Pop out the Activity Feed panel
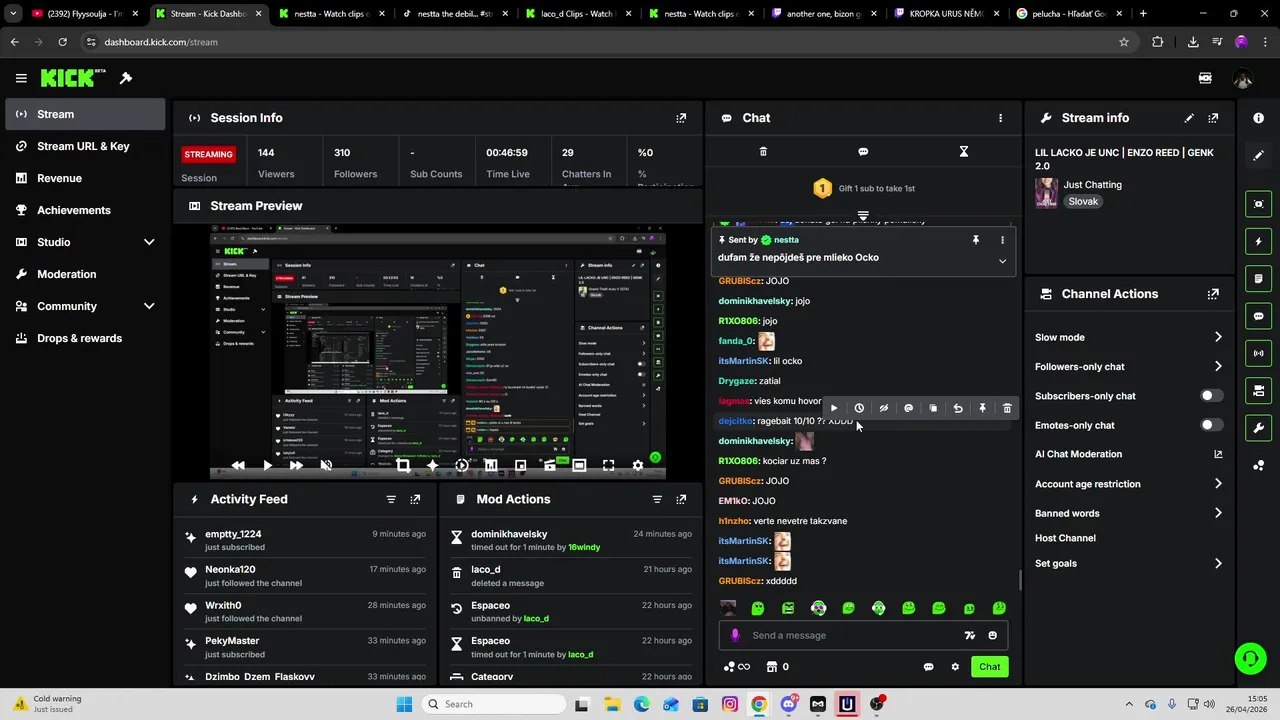Screen dimensions: 1280x720 pyautogui.click(x=415, y=499)
